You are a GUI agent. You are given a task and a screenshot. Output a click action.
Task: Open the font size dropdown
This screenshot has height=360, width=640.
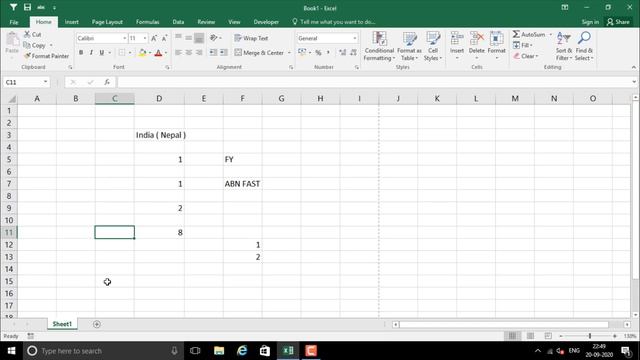click(144, 38)
